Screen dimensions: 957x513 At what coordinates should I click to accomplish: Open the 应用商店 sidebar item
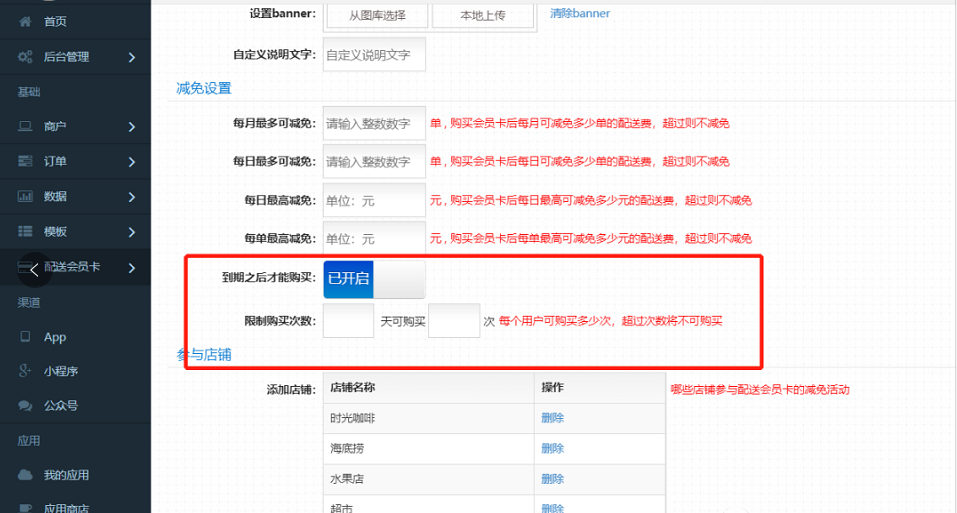(x=66, y=508)
